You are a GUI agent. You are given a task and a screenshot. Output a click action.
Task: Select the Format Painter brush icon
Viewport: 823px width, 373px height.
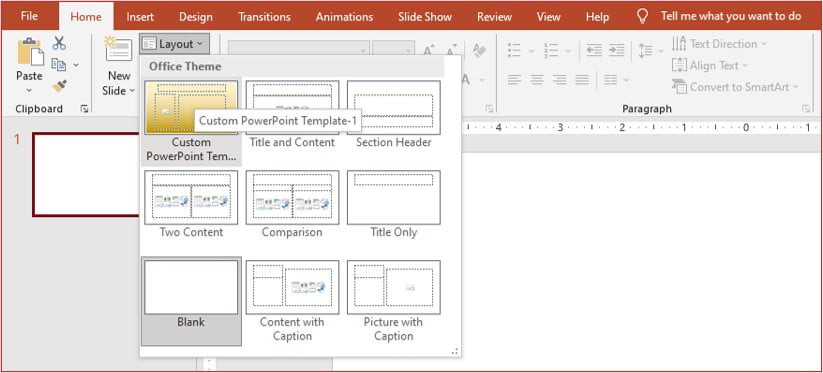pyautogui.click(x=59, y=86)
